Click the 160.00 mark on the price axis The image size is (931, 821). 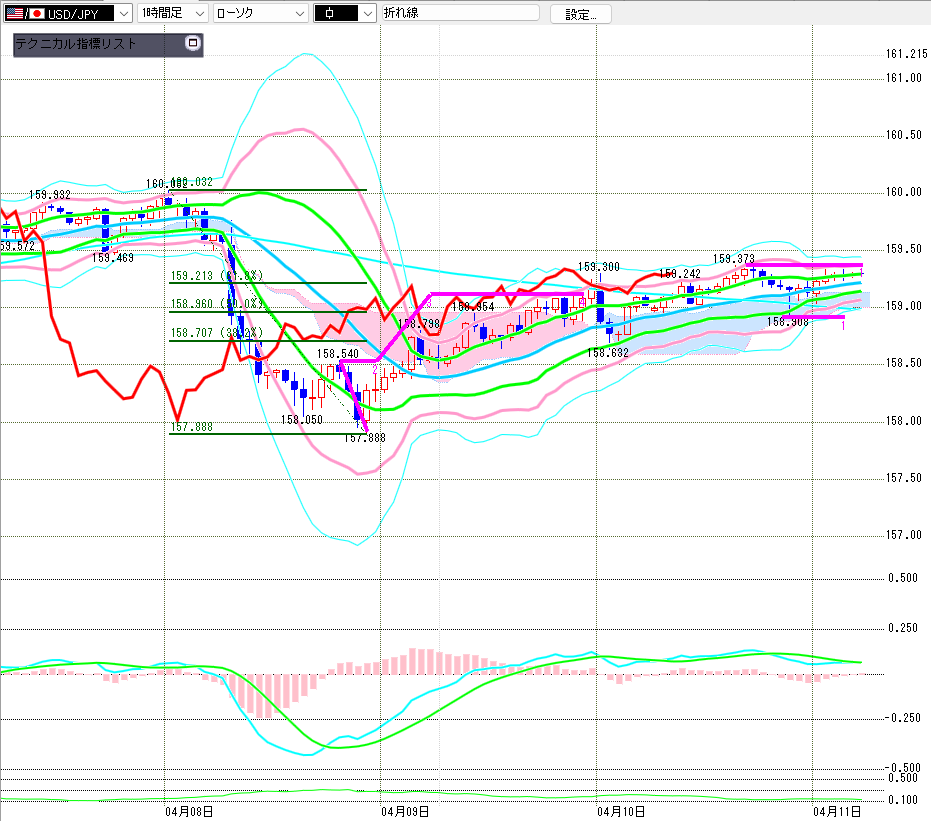[x=904, y=192]
